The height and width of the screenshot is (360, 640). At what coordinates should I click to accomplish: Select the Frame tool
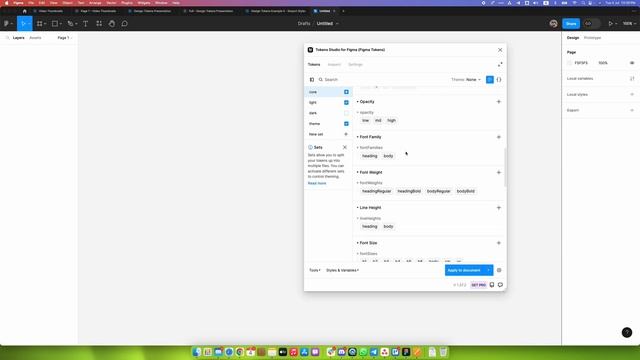40,24
